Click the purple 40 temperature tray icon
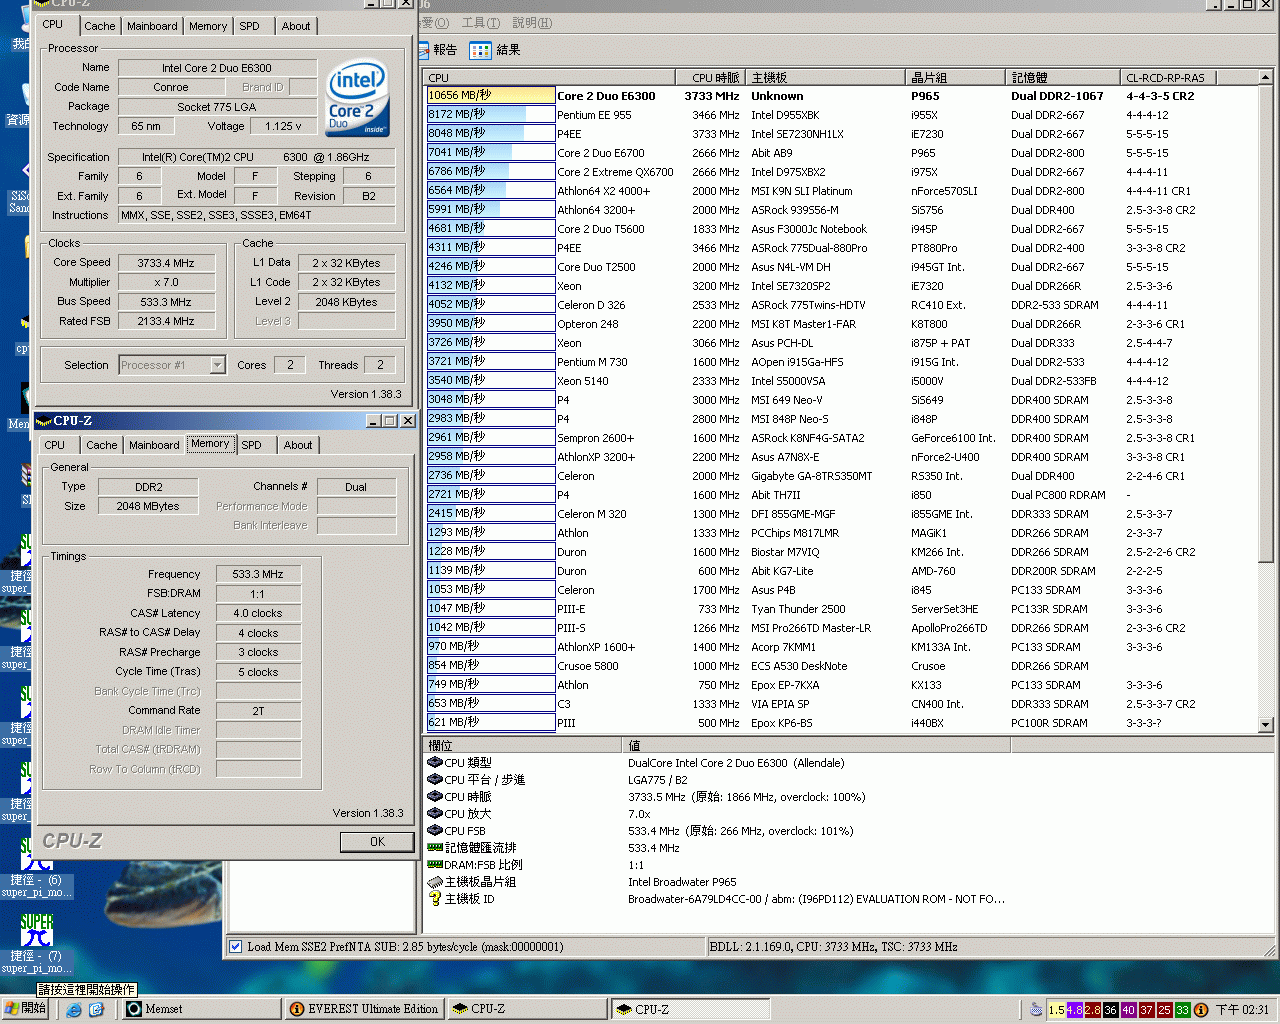This screenshot has width=1280, height=1024. [1129, 1010]
